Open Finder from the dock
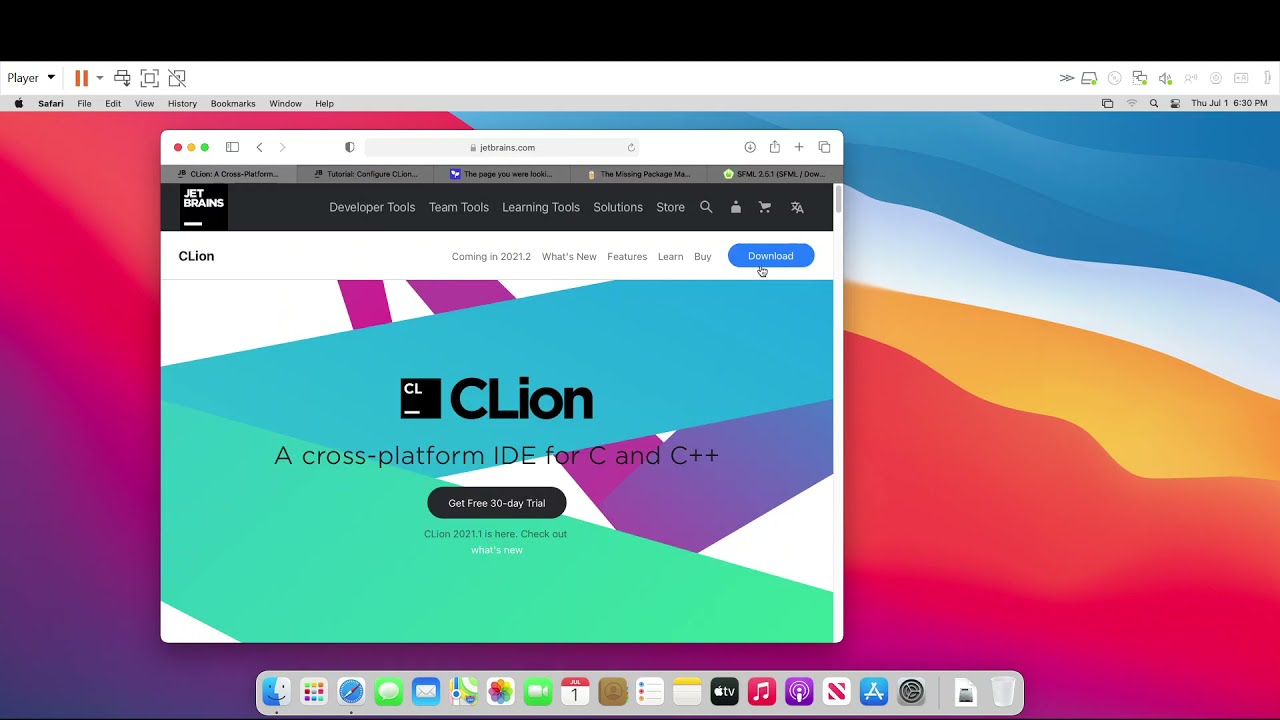The width and height of the screenshot is (1280, 720). point(276,691)
